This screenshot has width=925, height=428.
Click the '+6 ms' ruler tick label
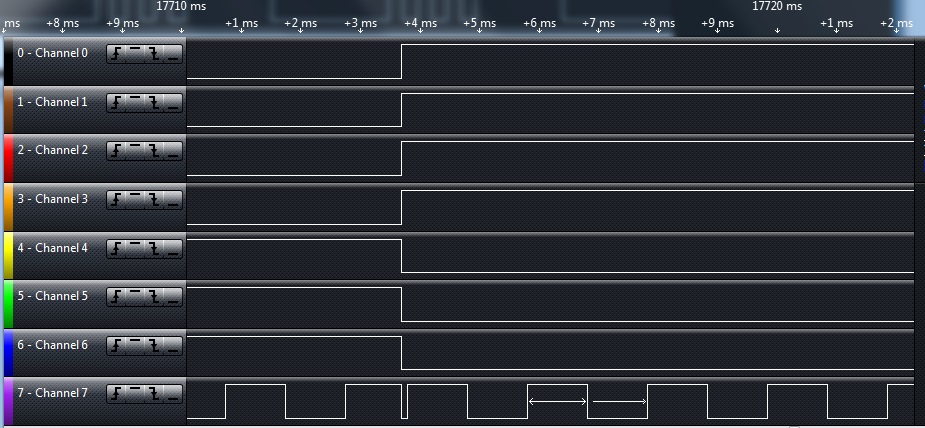539,24
